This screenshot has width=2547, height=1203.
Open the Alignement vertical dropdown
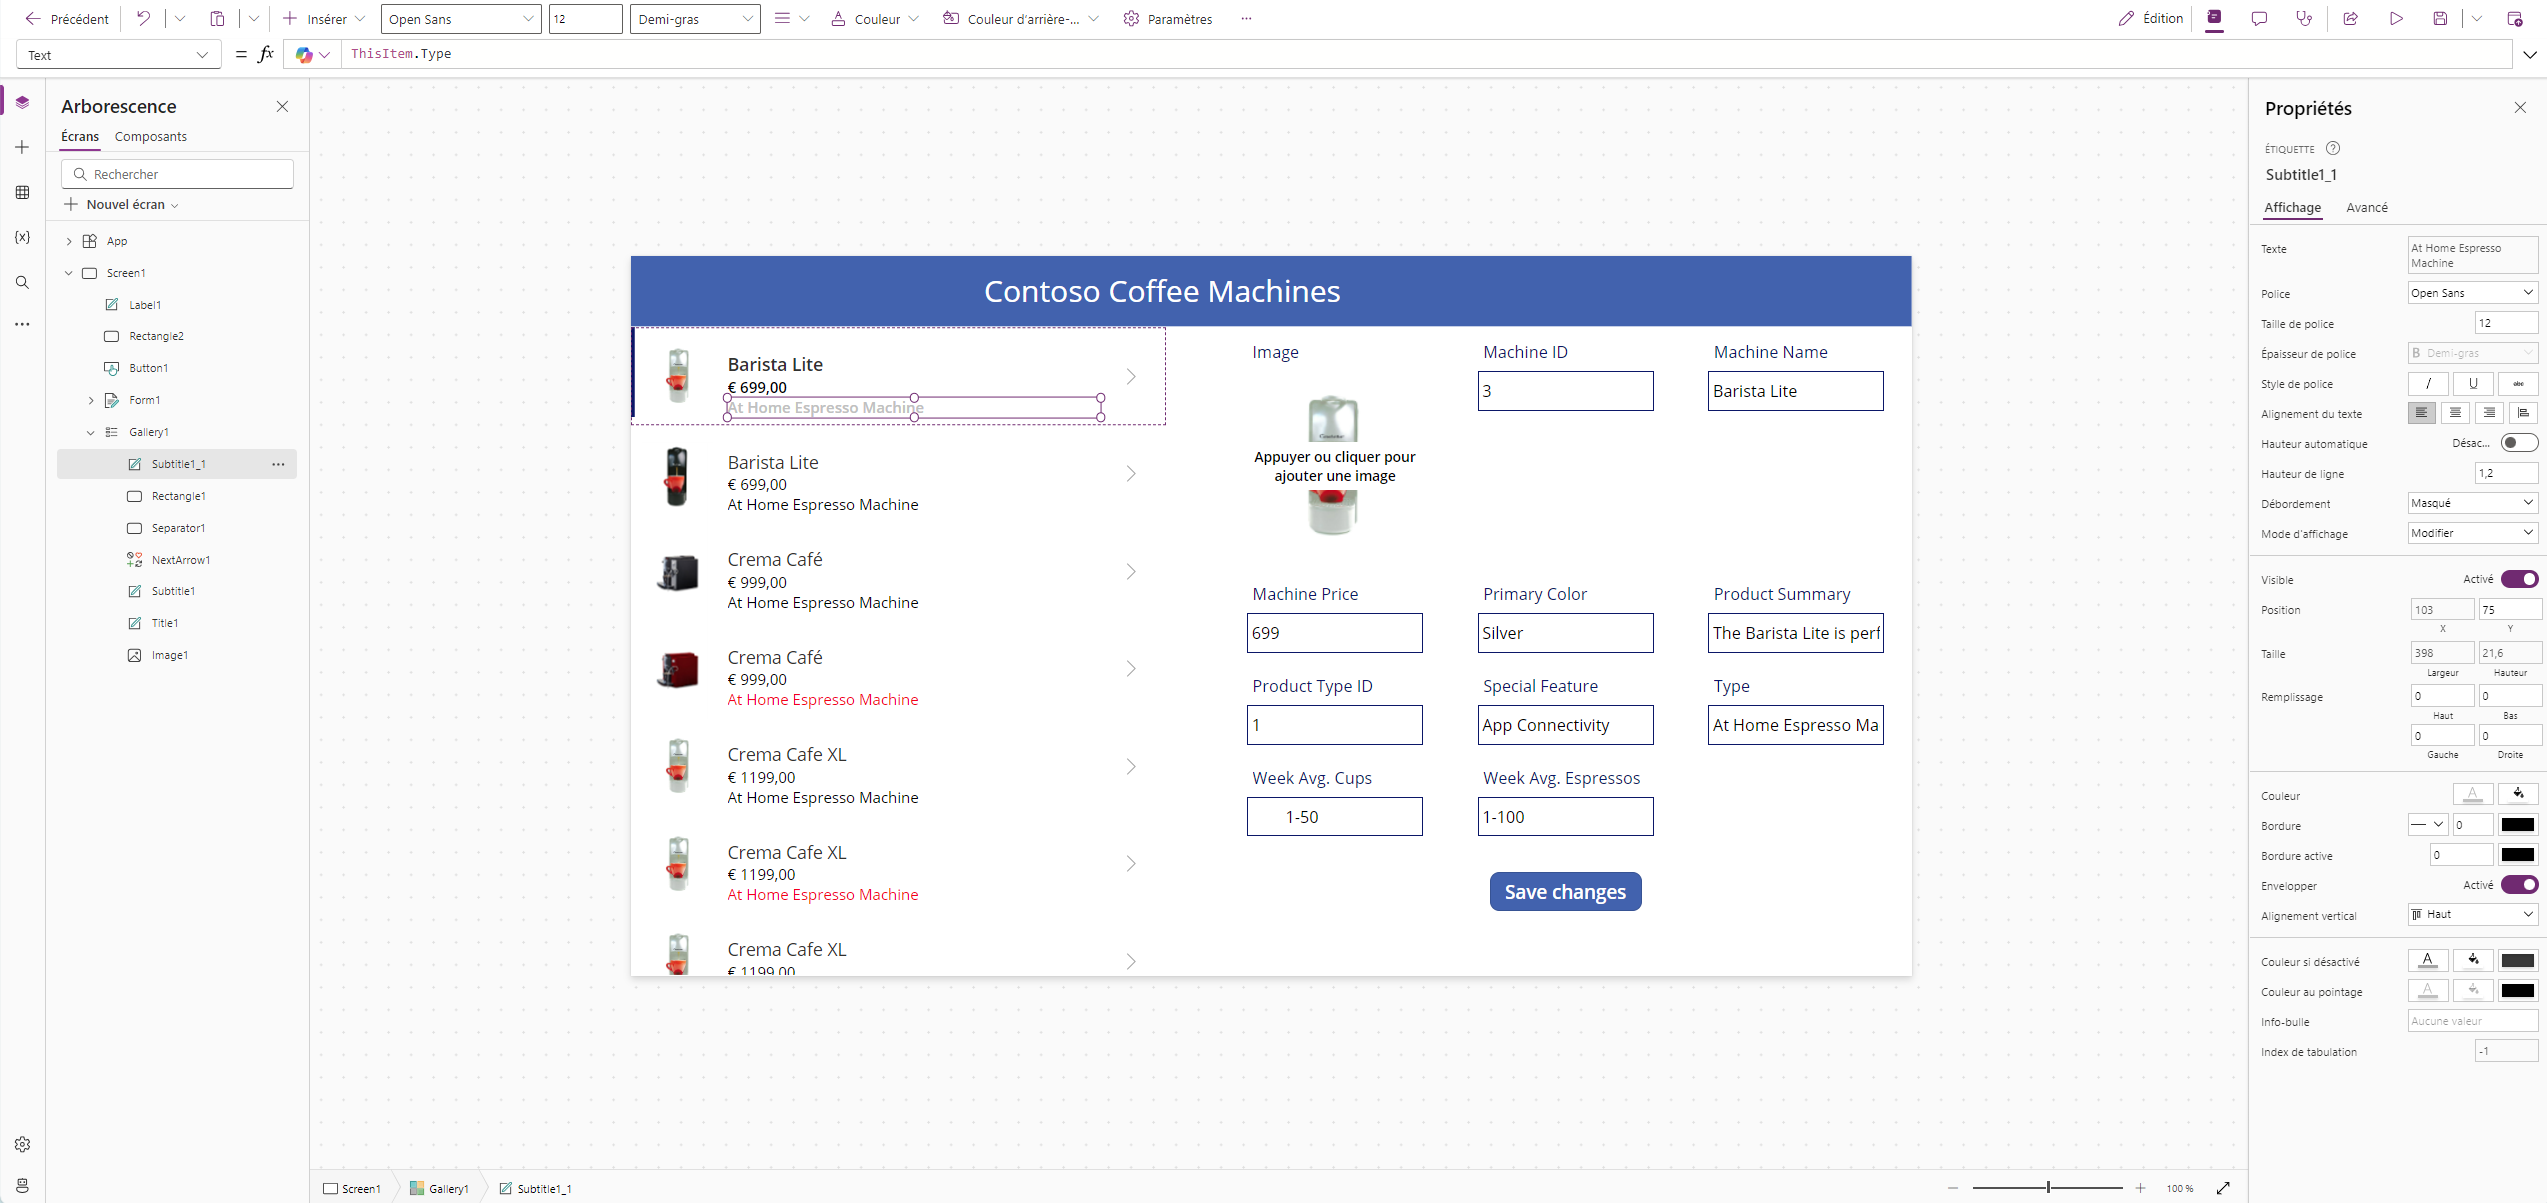click(x=2472, y=914)
